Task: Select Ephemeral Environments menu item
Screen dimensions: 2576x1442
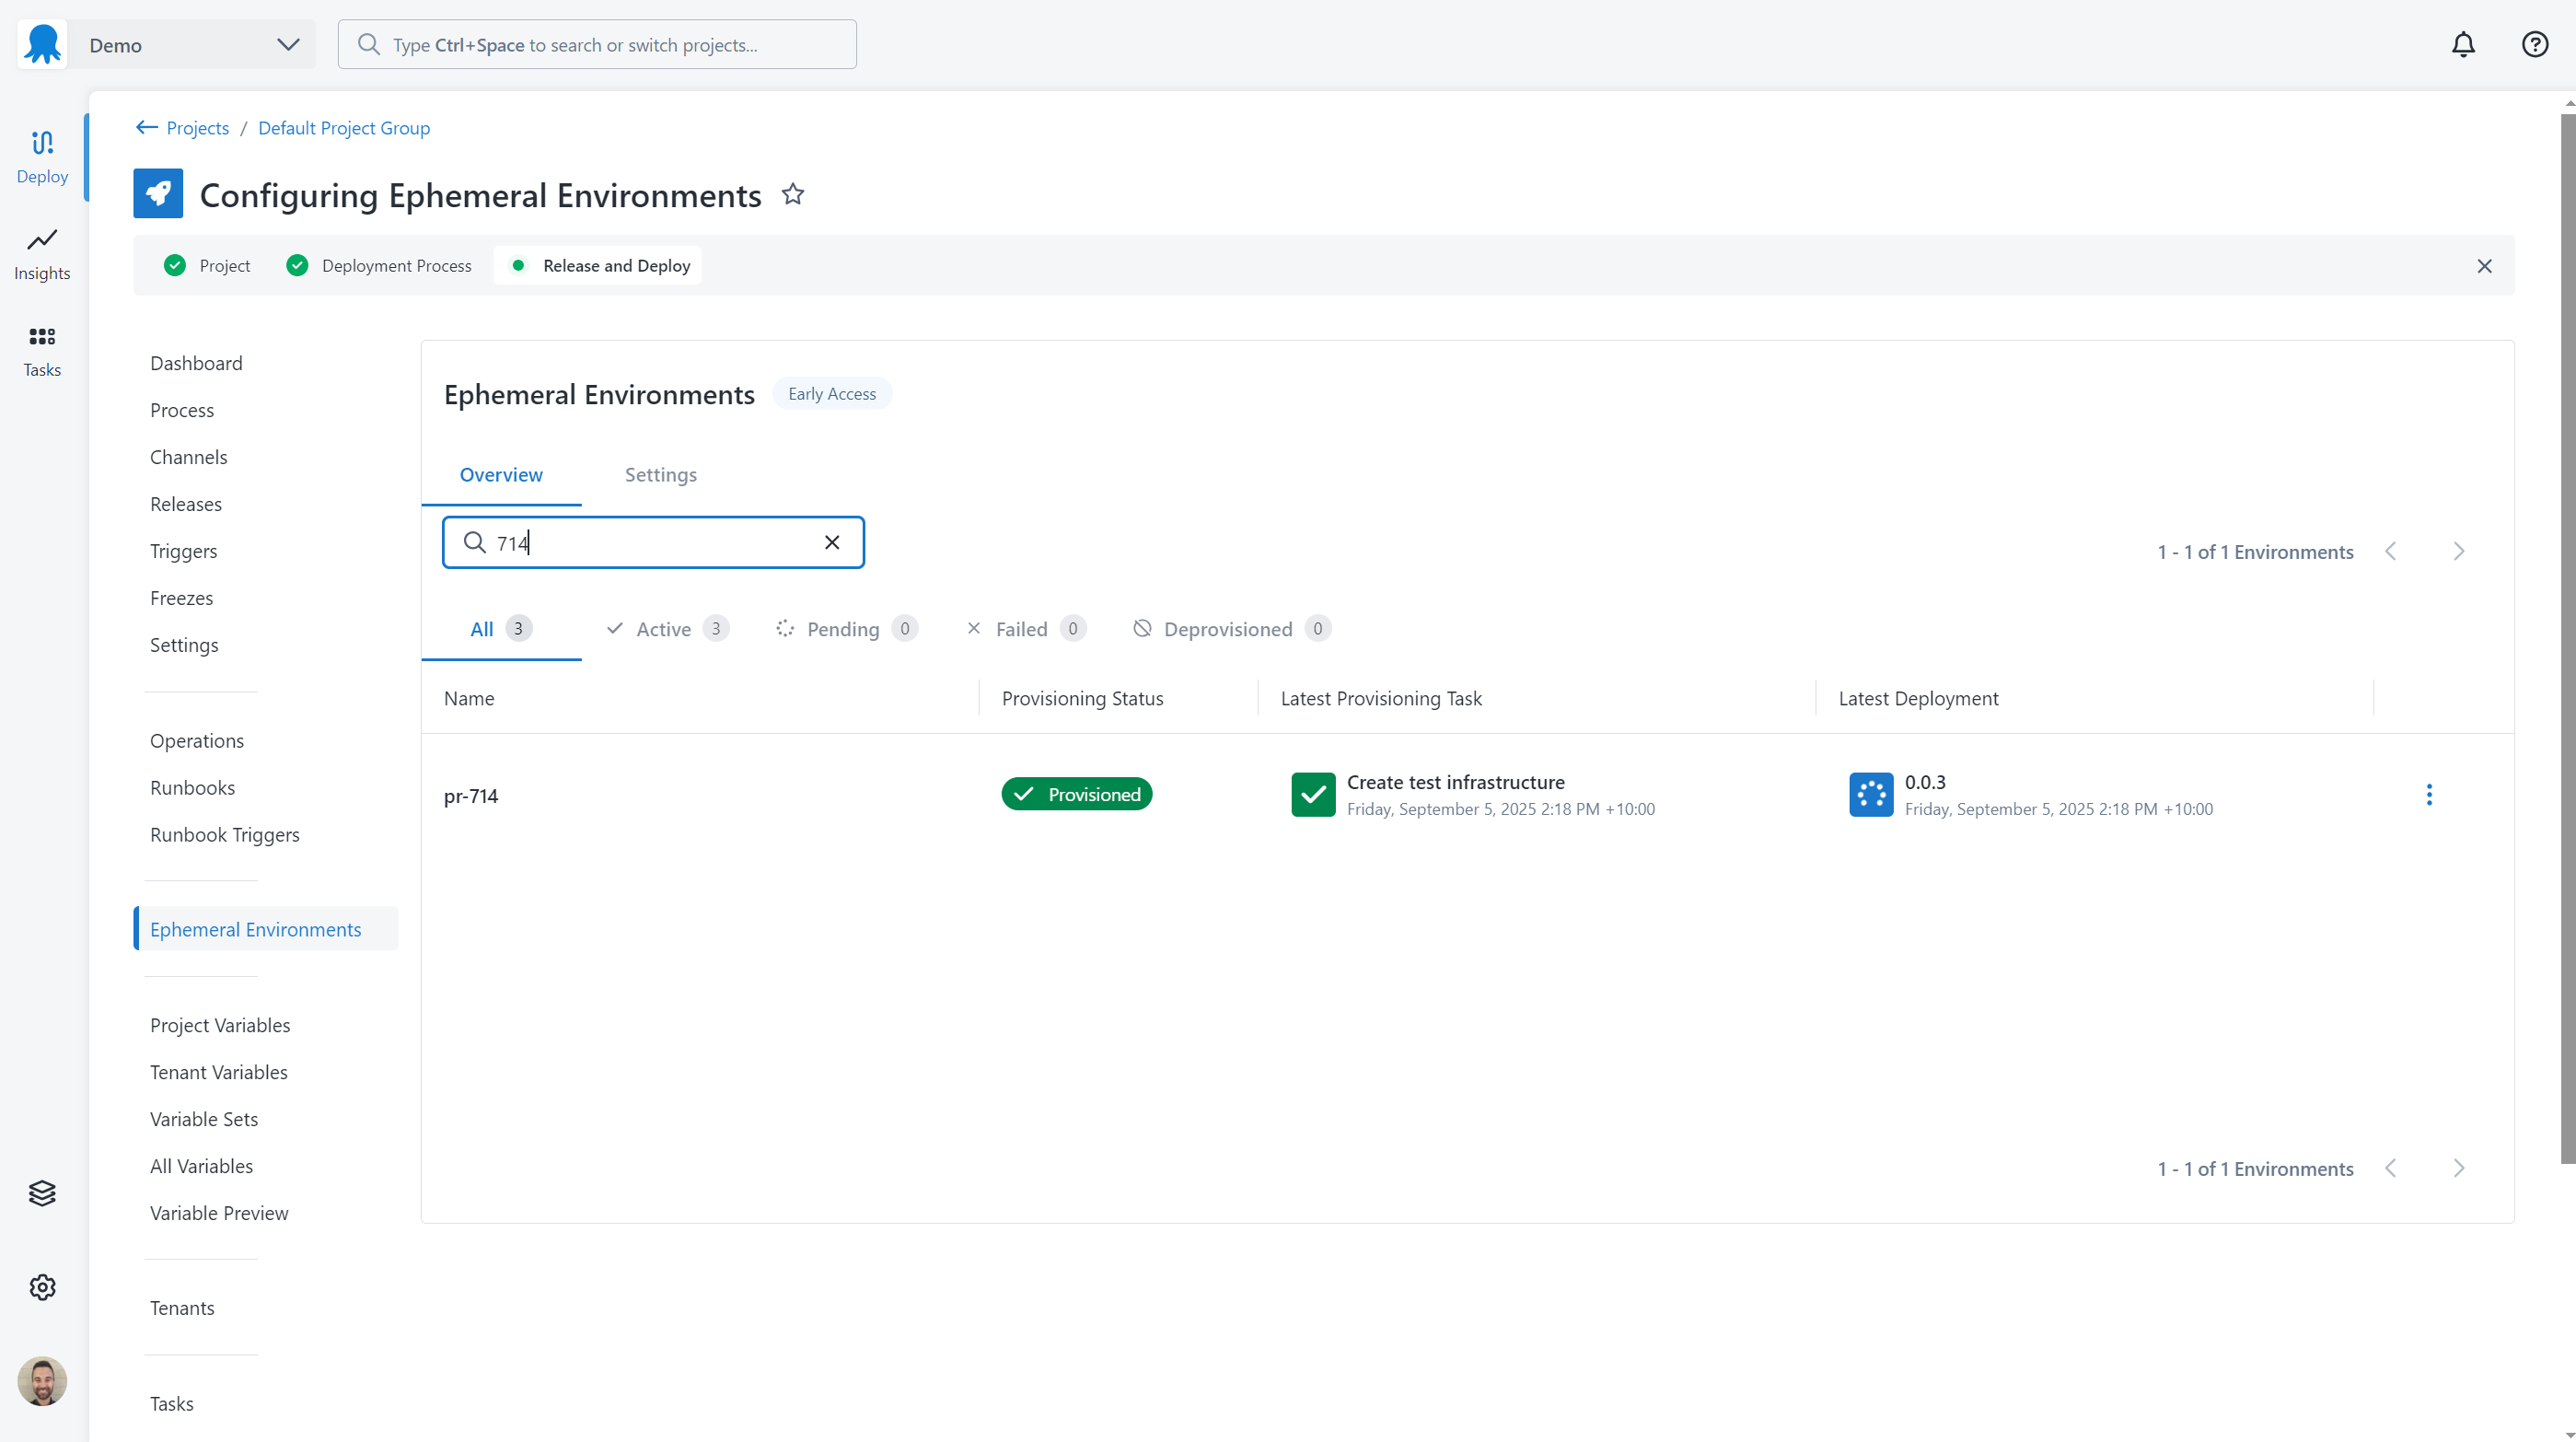Action: click(266, 929)
